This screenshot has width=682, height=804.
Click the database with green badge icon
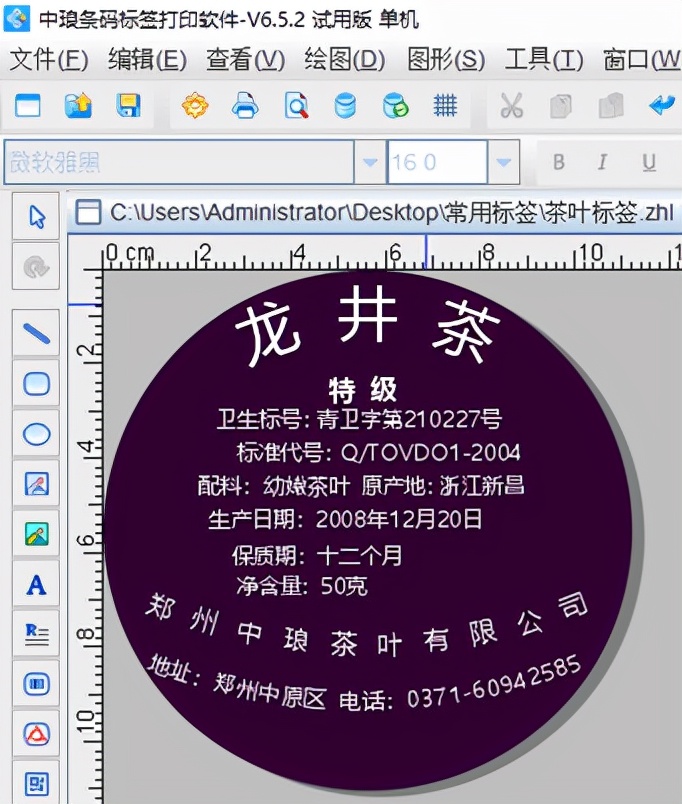coord(395,106)
